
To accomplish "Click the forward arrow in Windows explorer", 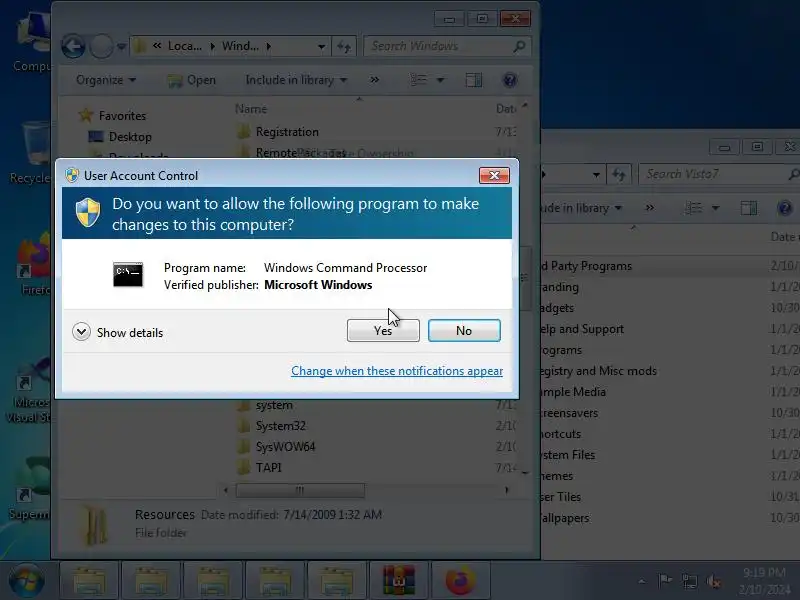I will (x=101, y=47).
